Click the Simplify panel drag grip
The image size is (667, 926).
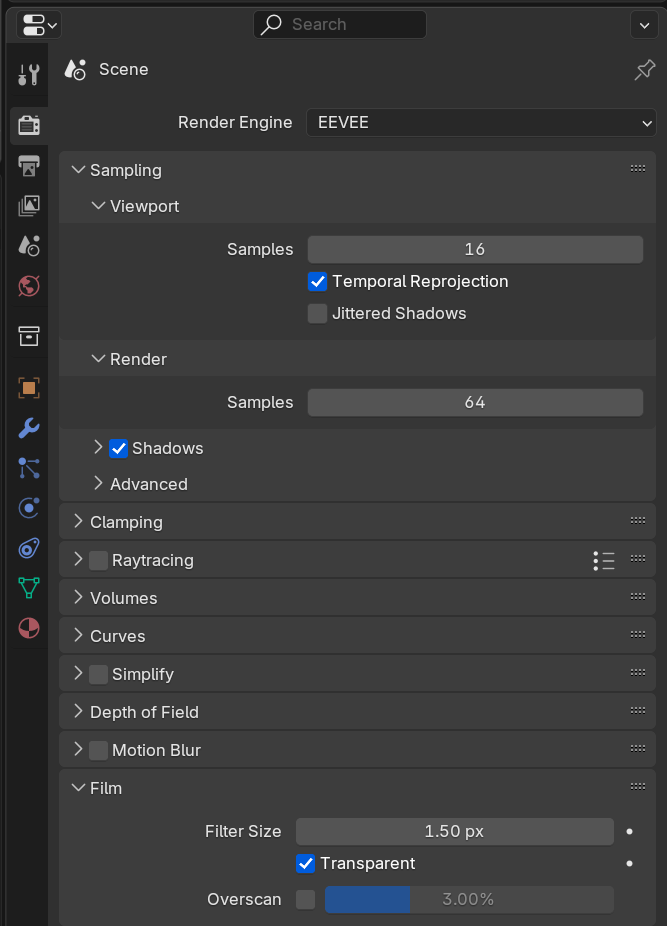[x=637, y=673]
